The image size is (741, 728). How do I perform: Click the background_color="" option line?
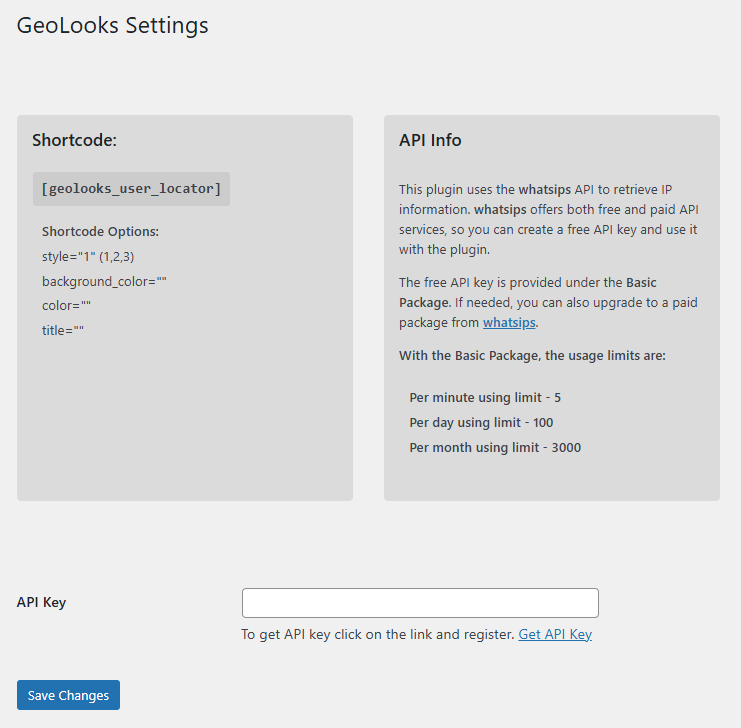click(104, 282)
